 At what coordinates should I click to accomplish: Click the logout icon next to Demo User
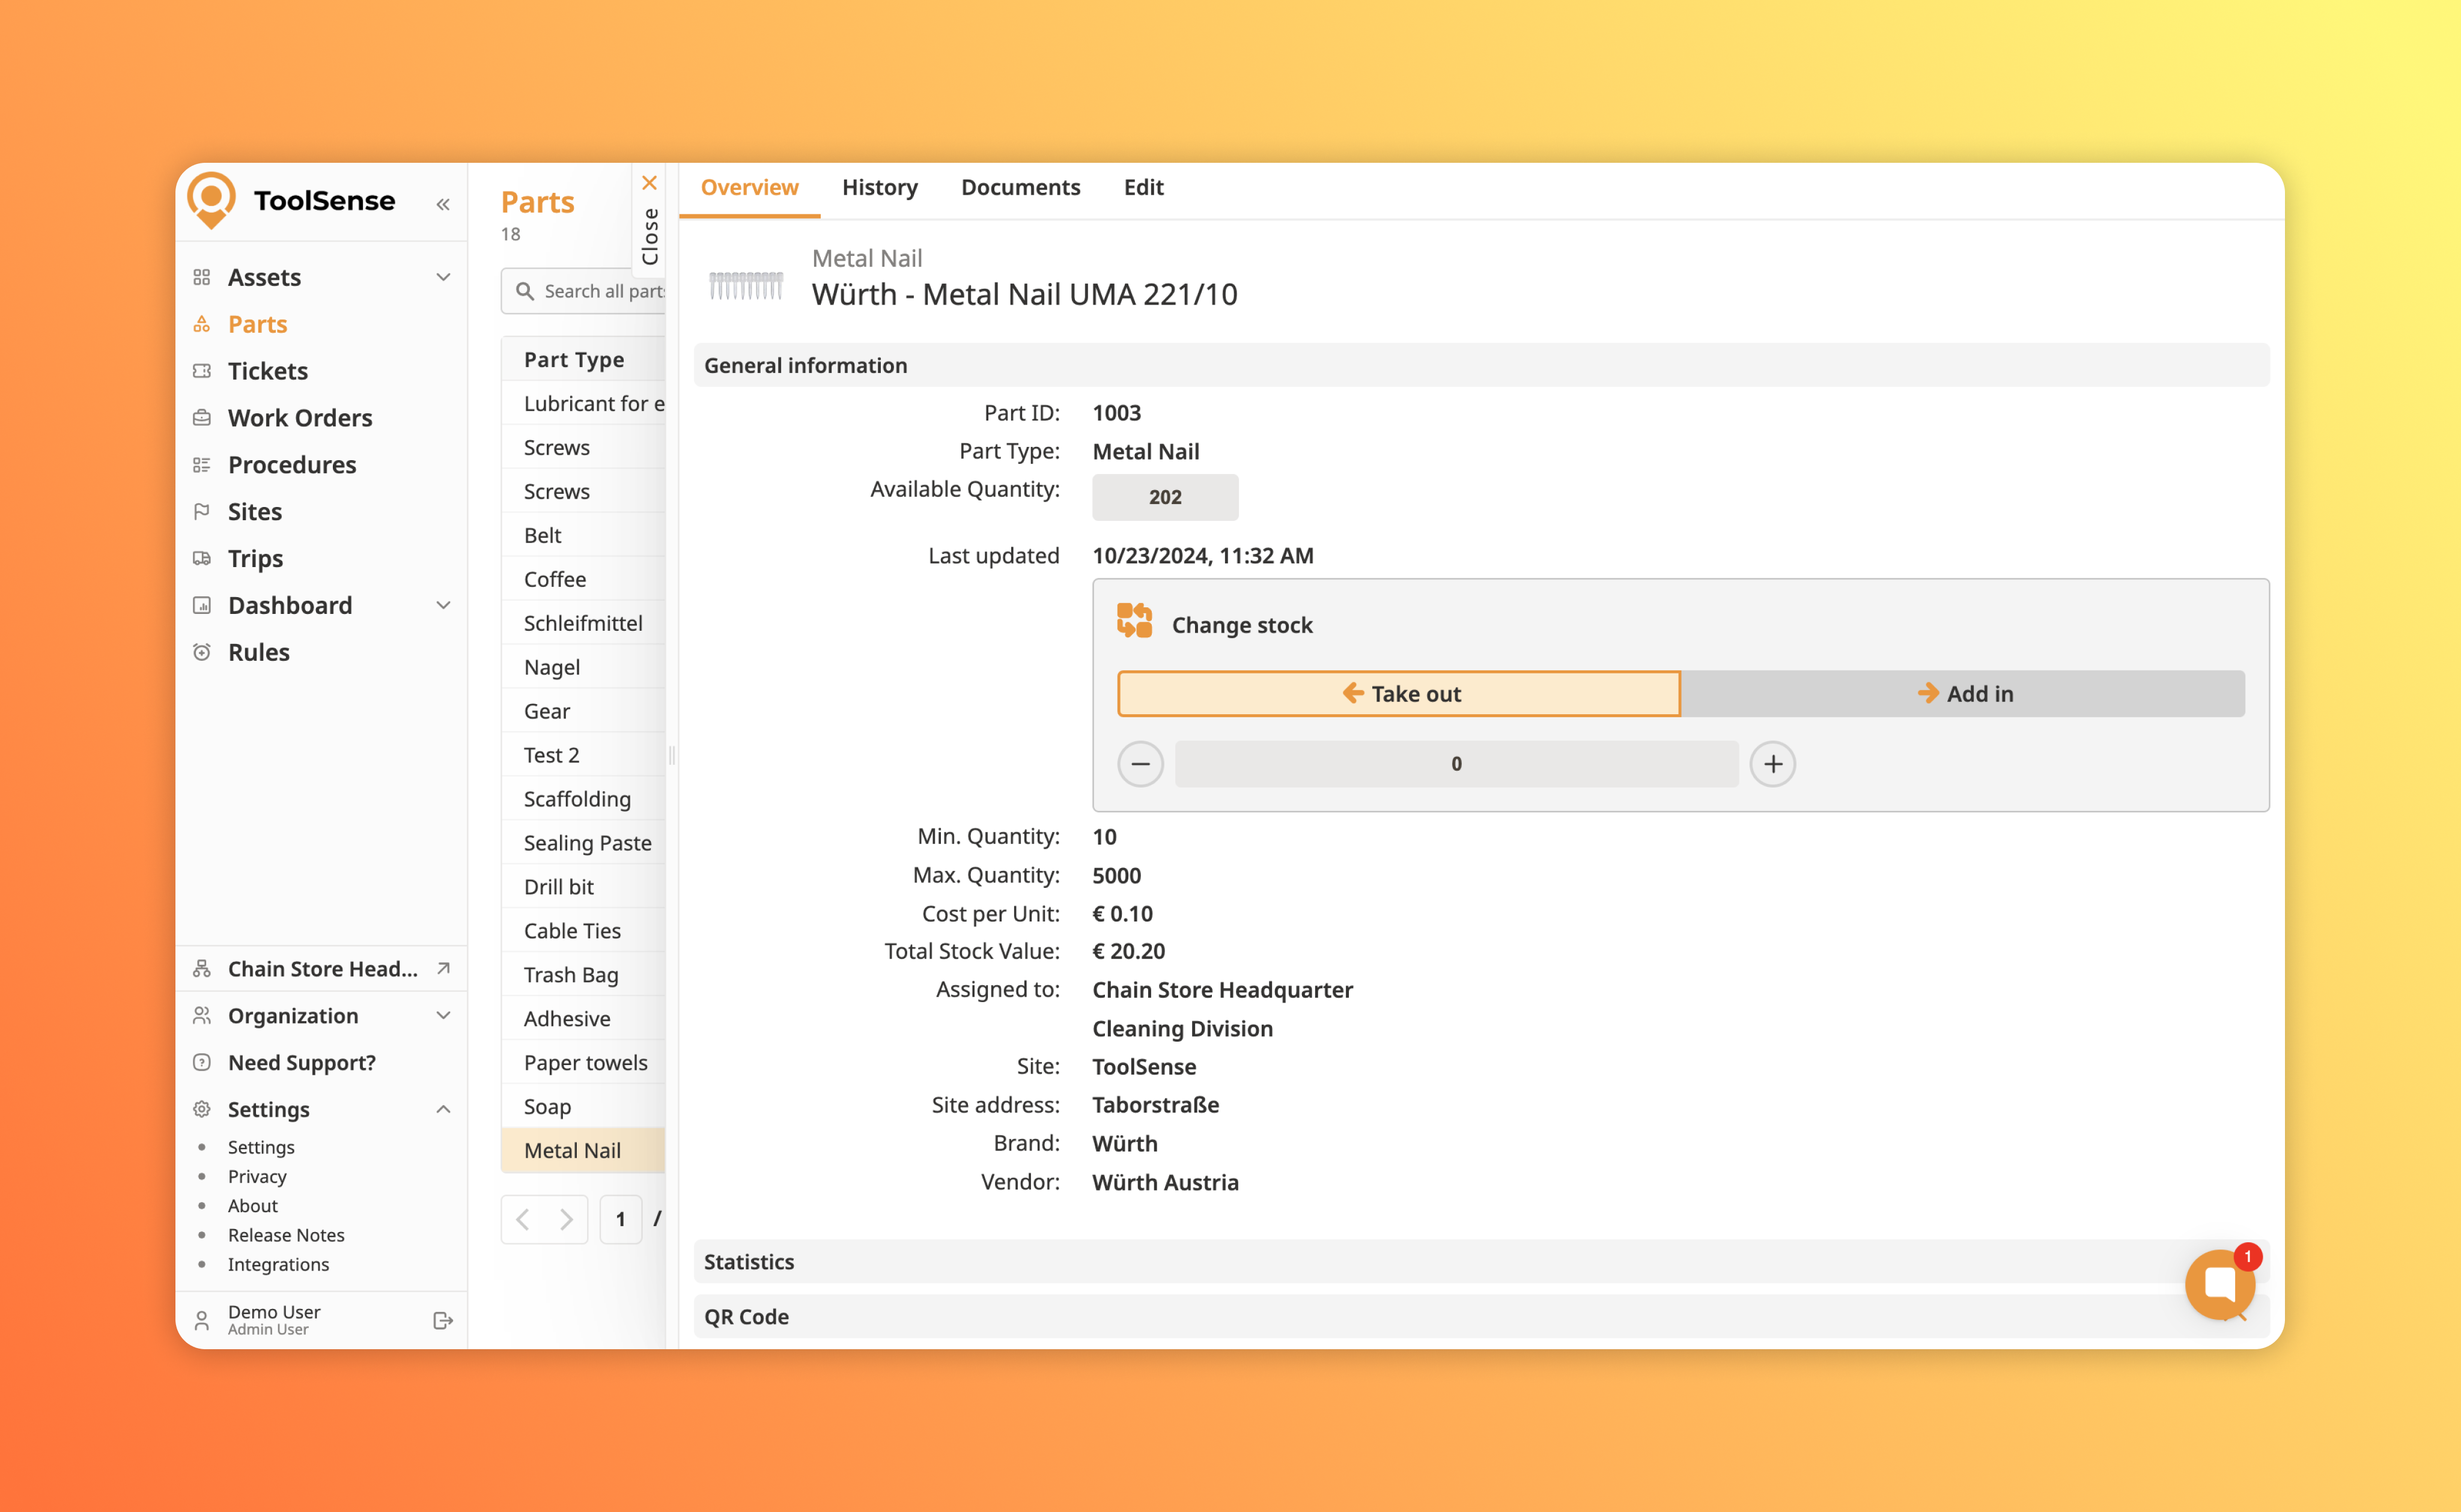pyautogui.click(x=443, y=1320)
